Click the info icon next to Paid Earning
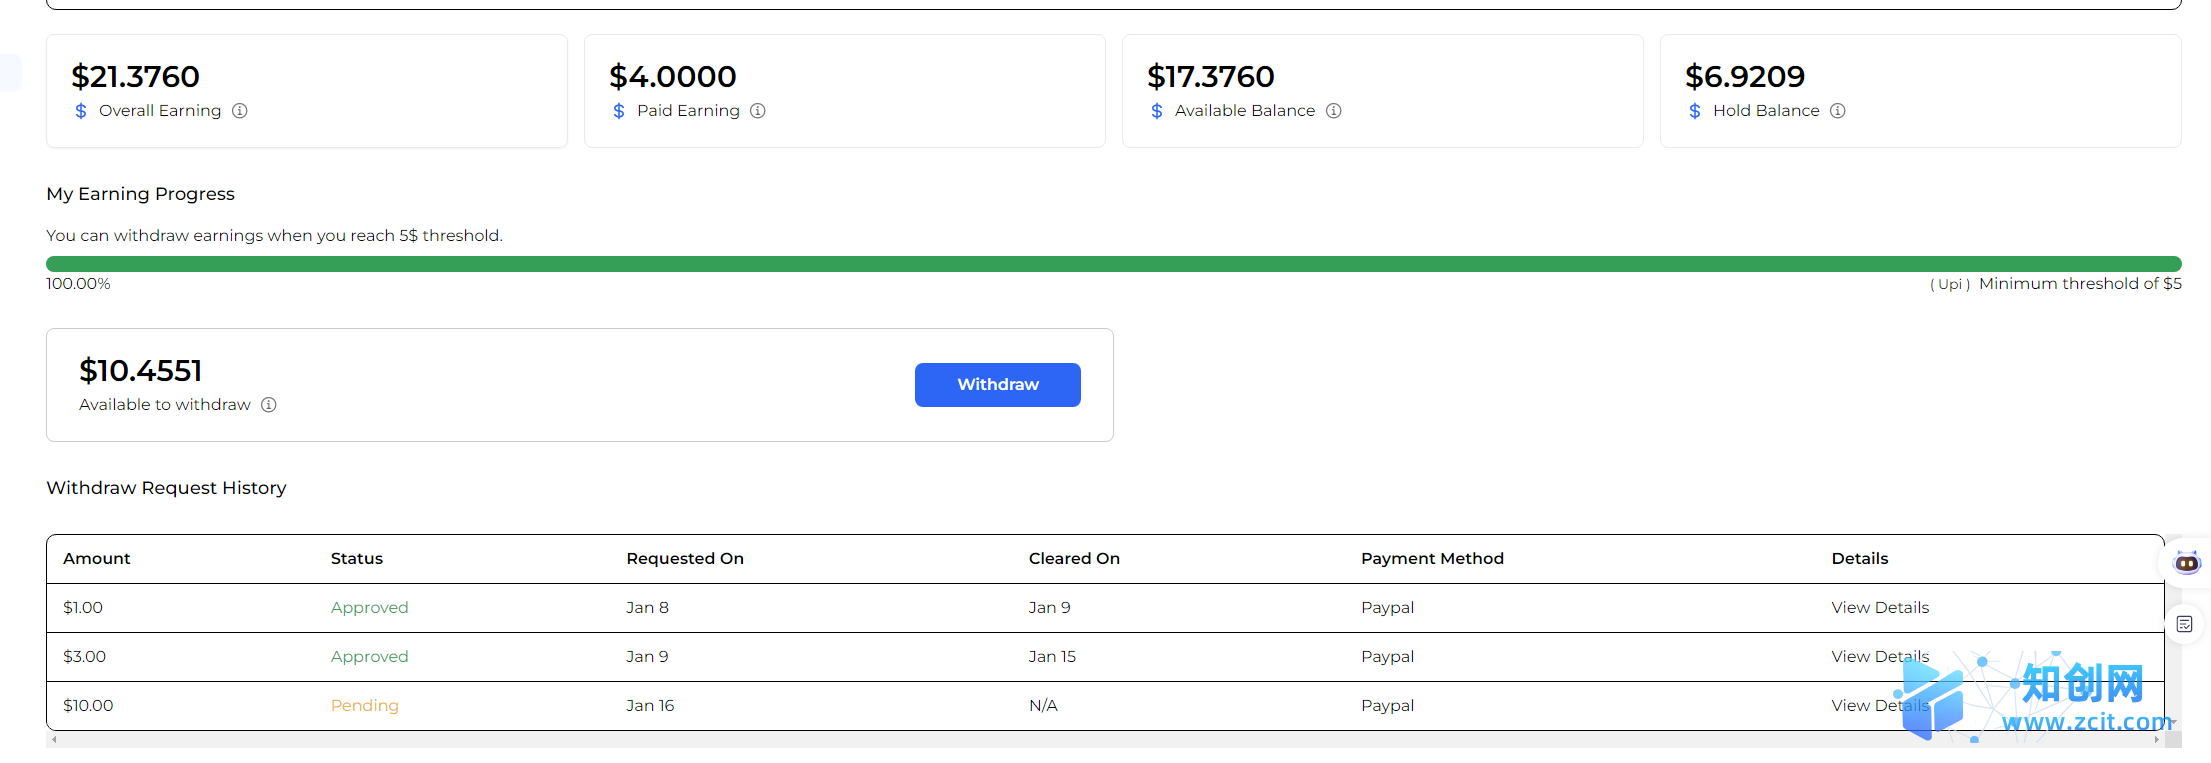 758,111
